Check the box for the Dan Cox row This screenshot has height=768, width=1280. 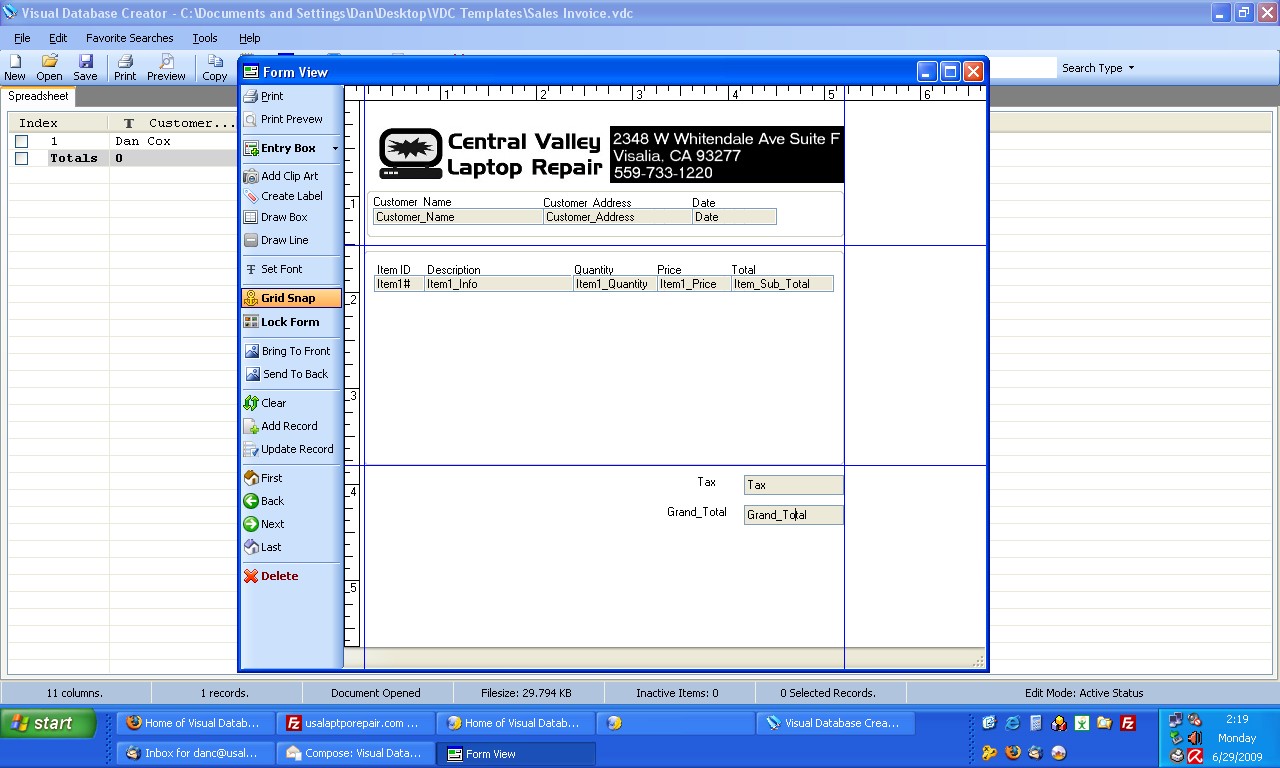click(21, 142)
